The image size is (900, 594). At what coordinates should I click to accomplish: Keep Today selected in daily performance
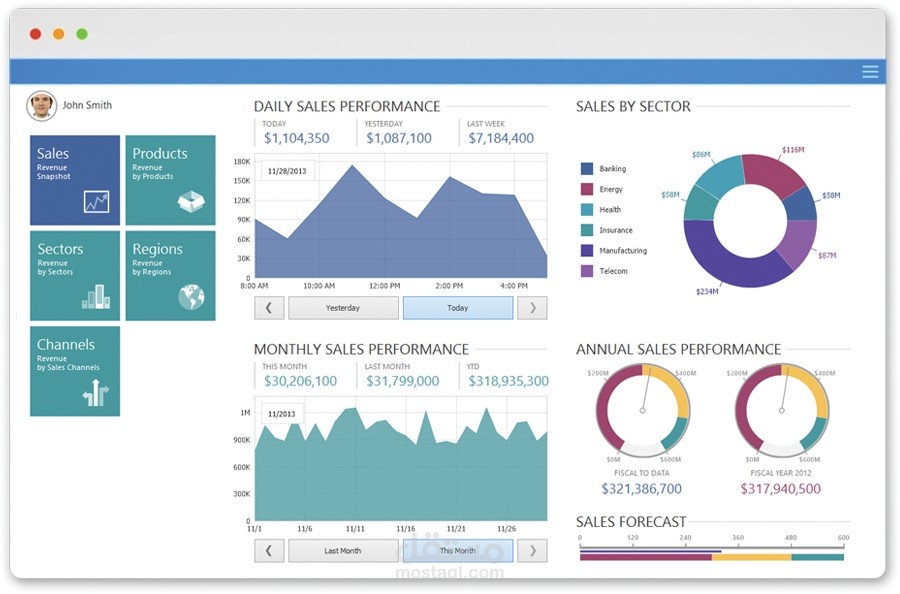click(458, 308)
